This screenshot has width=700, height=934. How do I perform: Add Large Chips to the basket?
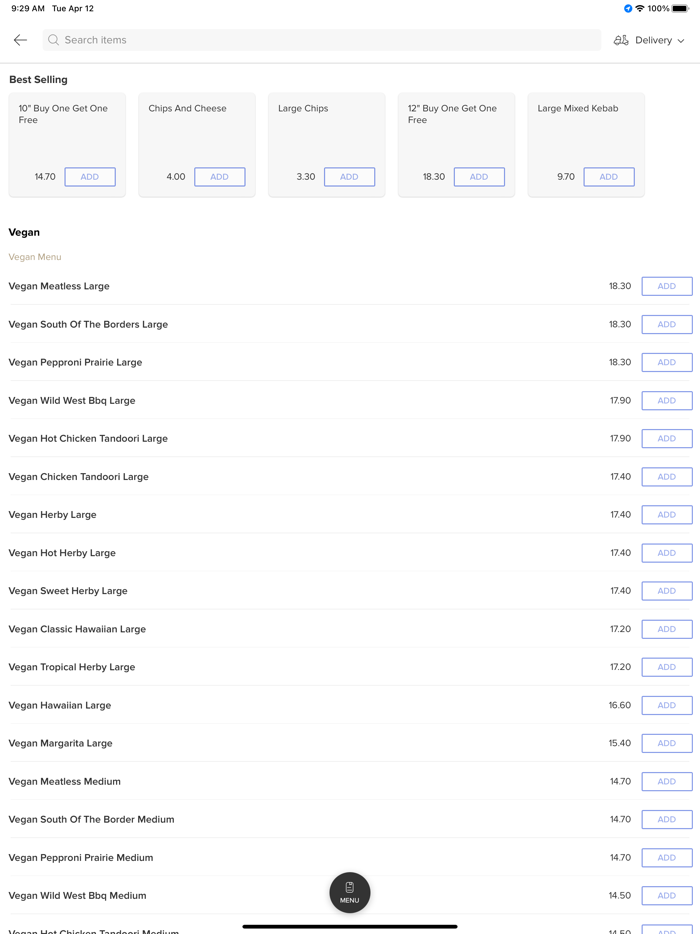tap(349, 177)
